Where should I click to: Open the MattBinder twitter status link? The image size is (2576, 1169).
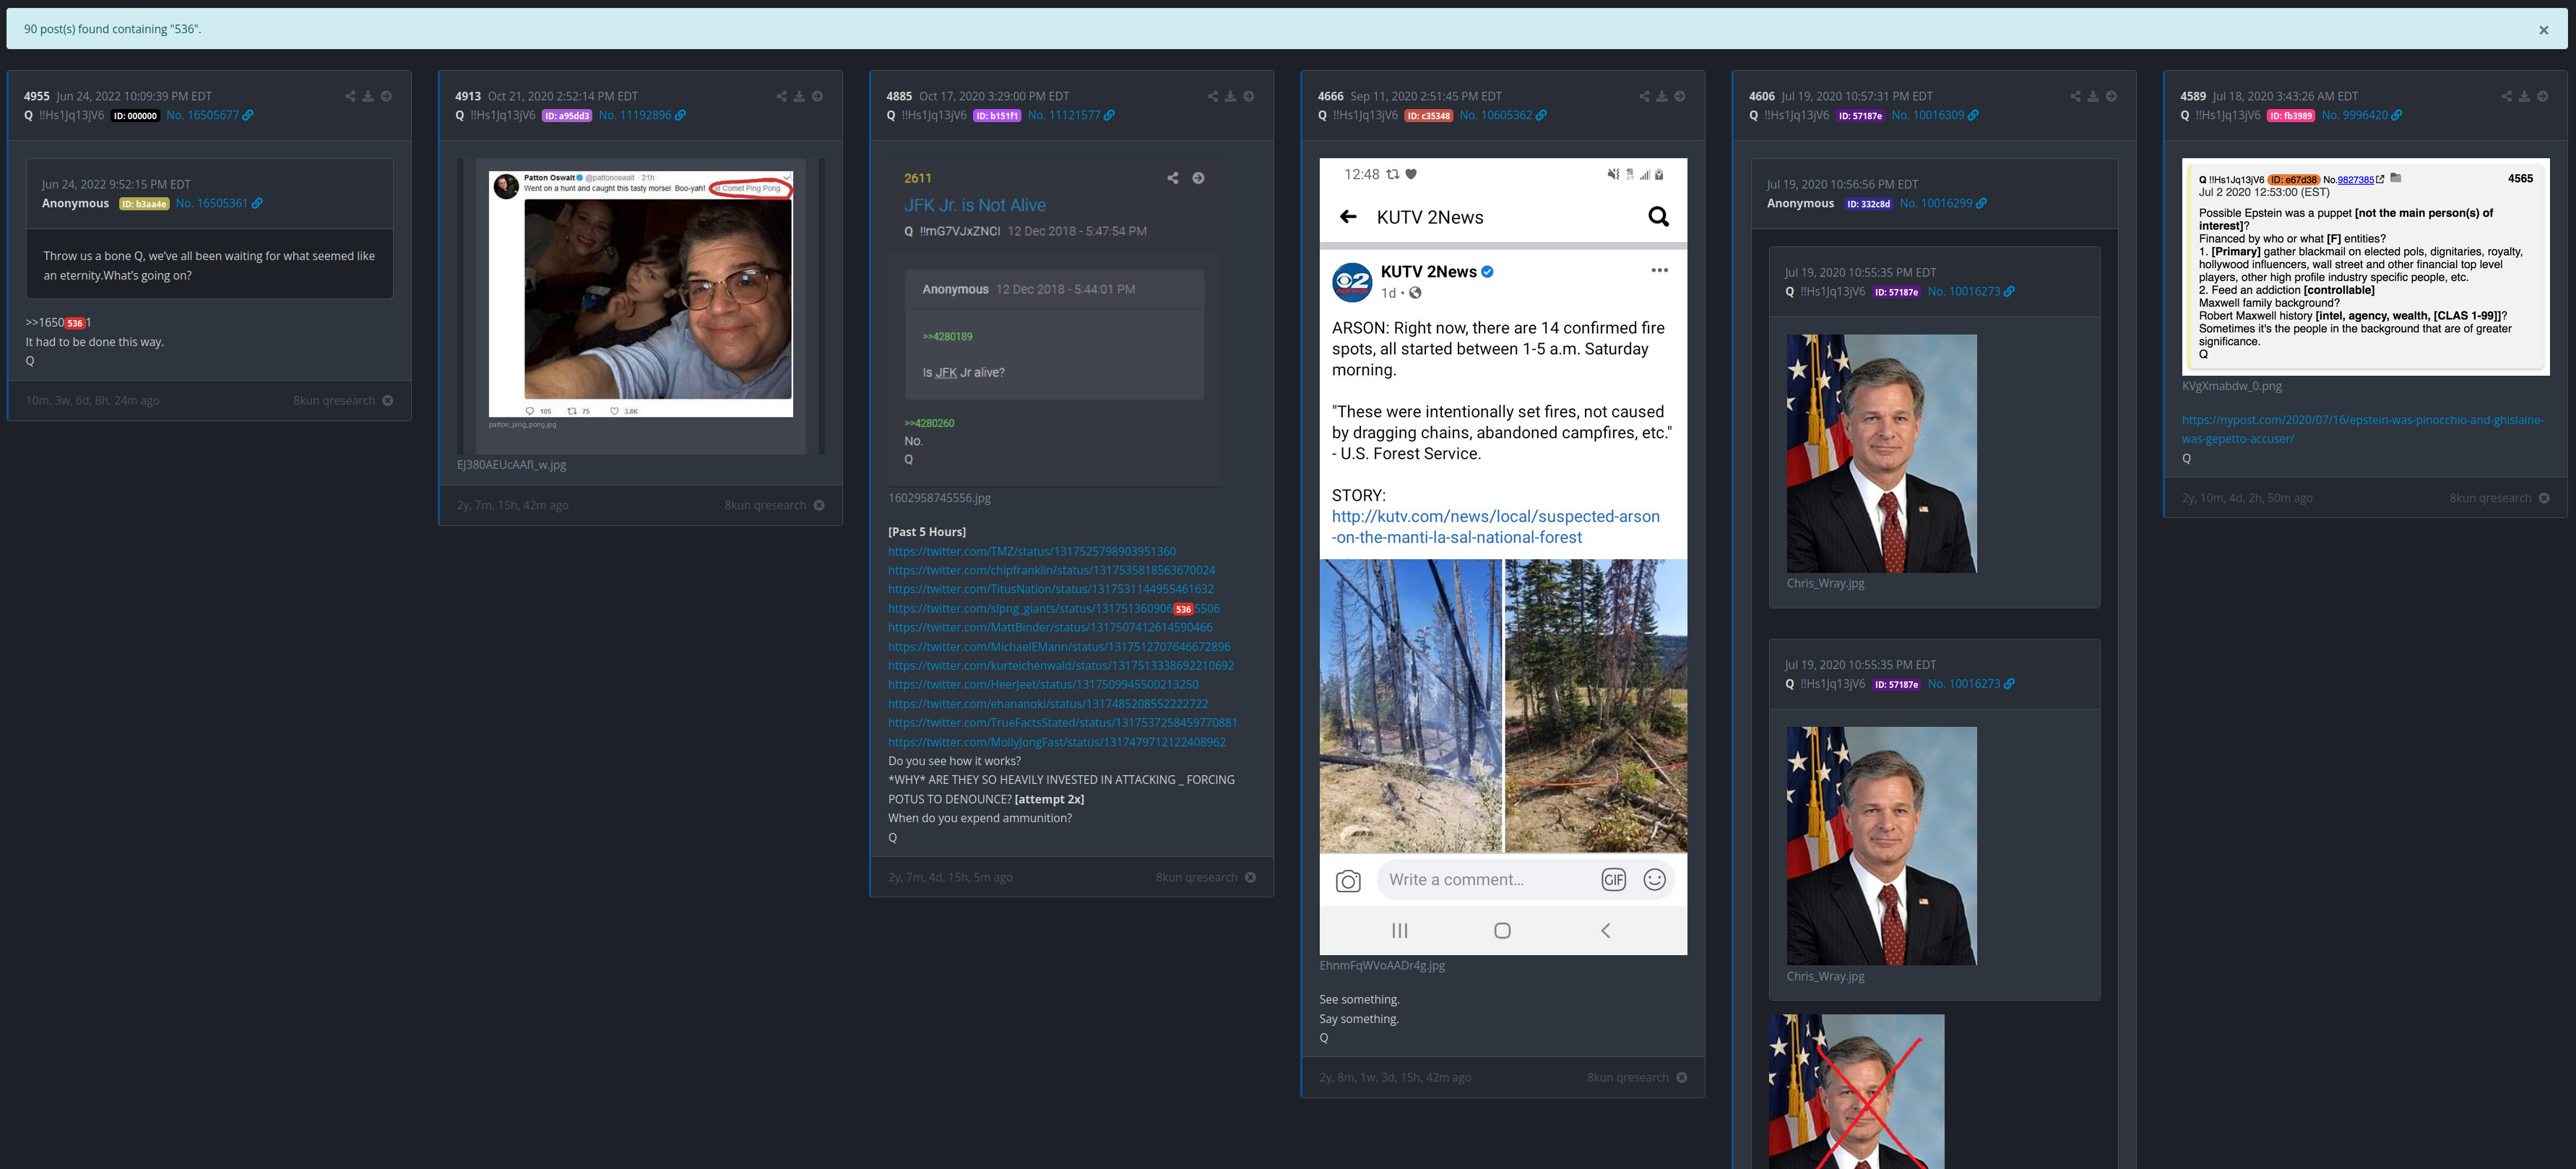tap(1050, 627)
